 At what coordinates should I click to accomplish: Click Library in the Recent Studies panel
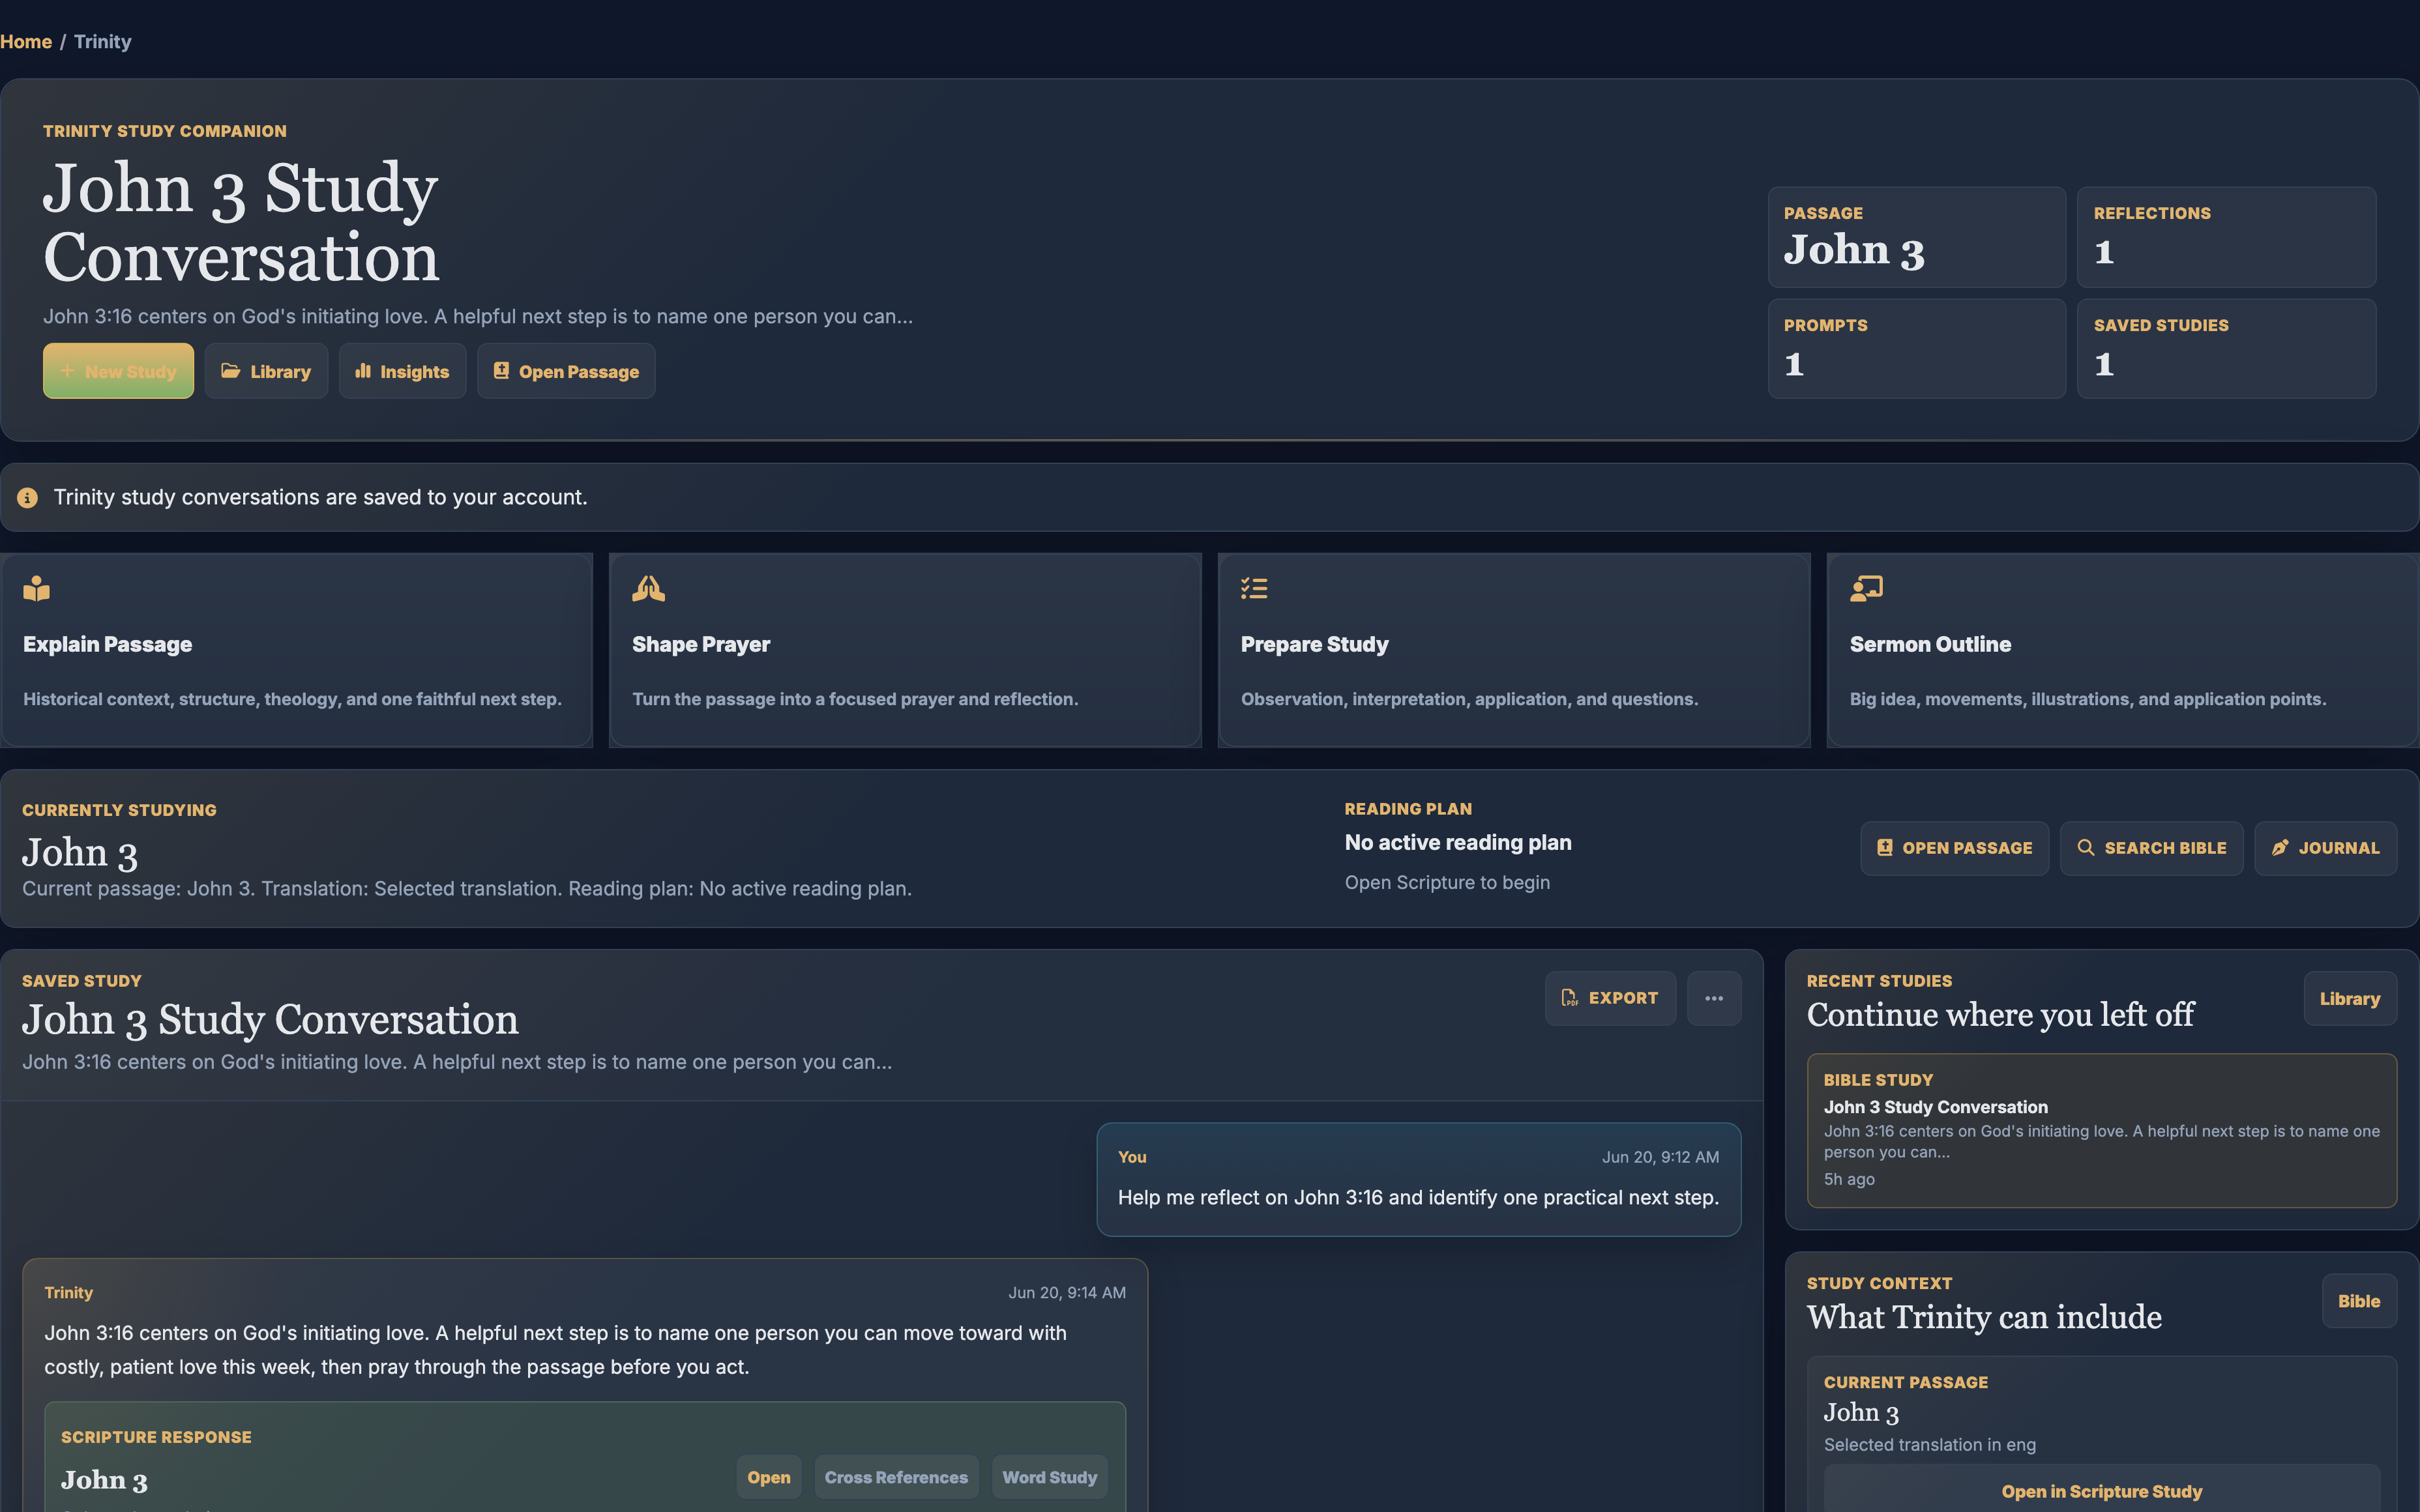click(2350, 998)
